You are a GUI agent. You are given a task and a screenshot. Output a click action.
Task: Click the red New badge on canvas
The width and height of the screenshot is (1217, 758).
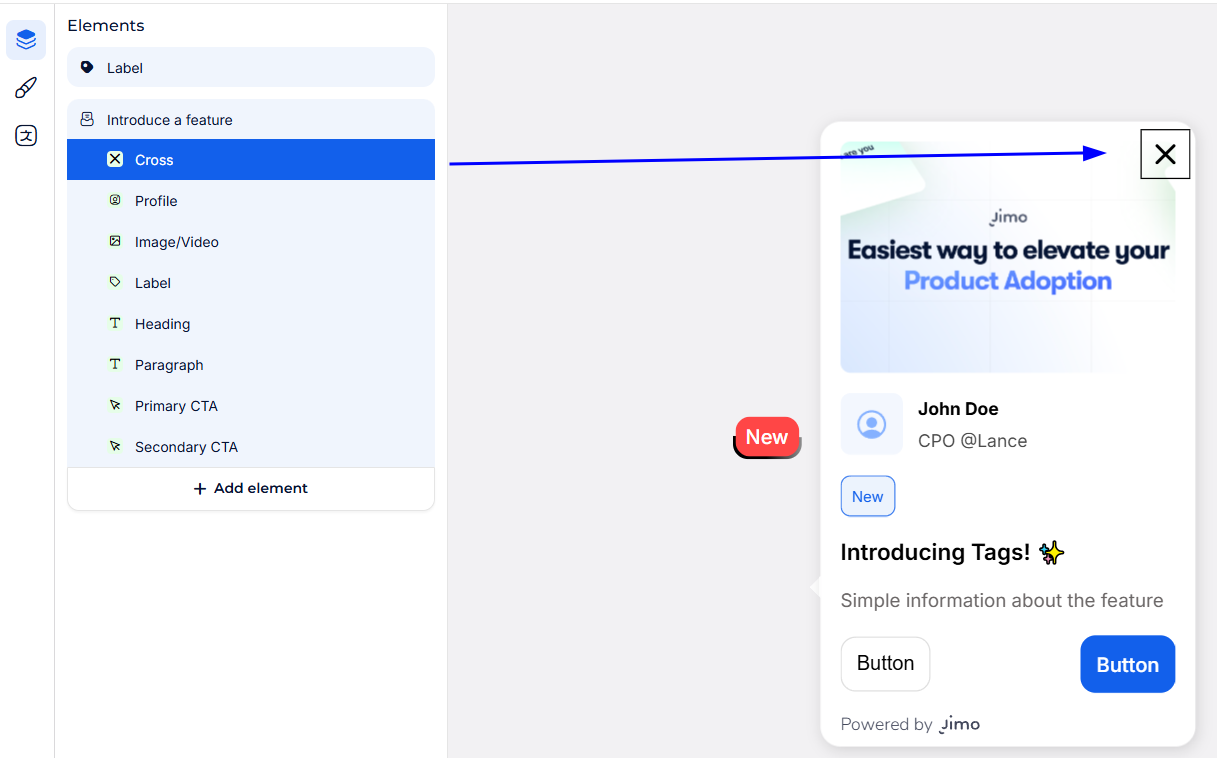pos(767,437)
